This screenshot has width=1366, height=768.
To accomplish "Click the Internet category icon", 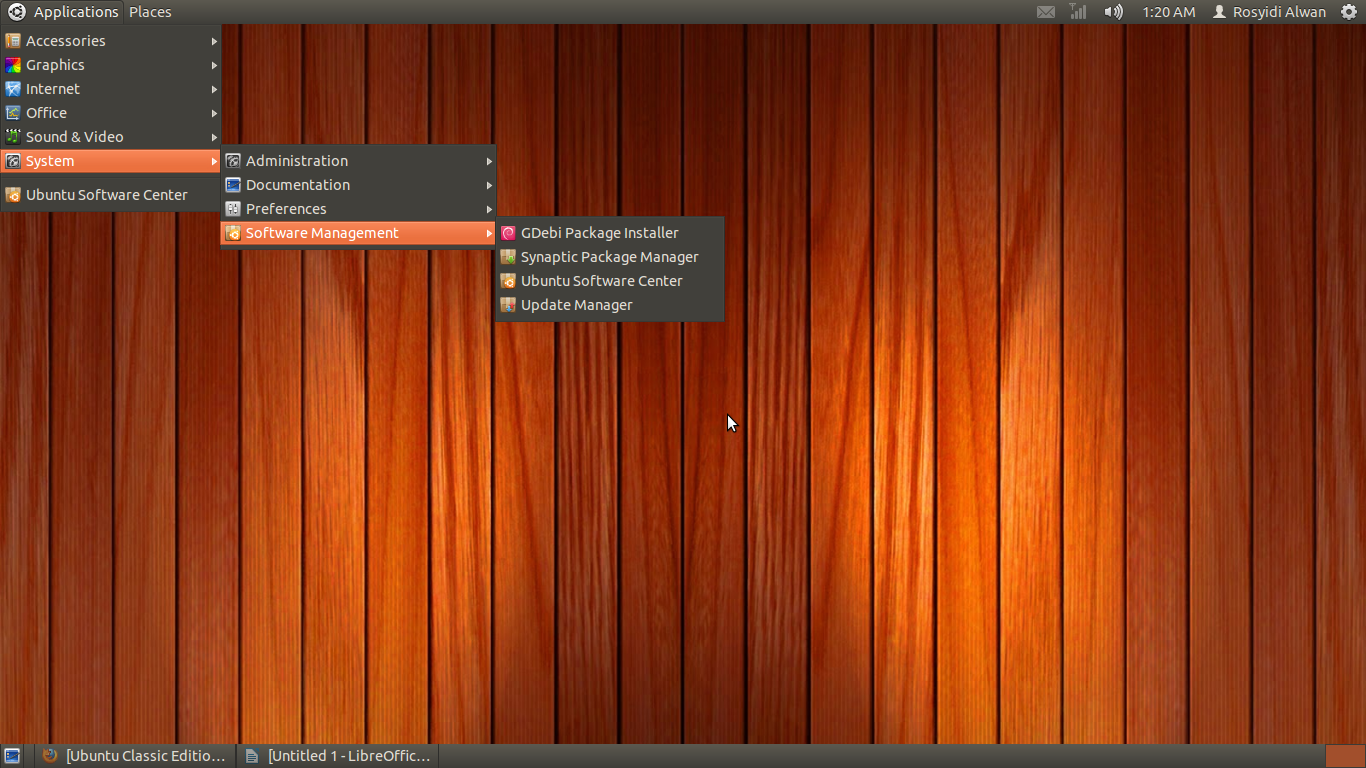I will pyautogui.click(x=13, y=89).
